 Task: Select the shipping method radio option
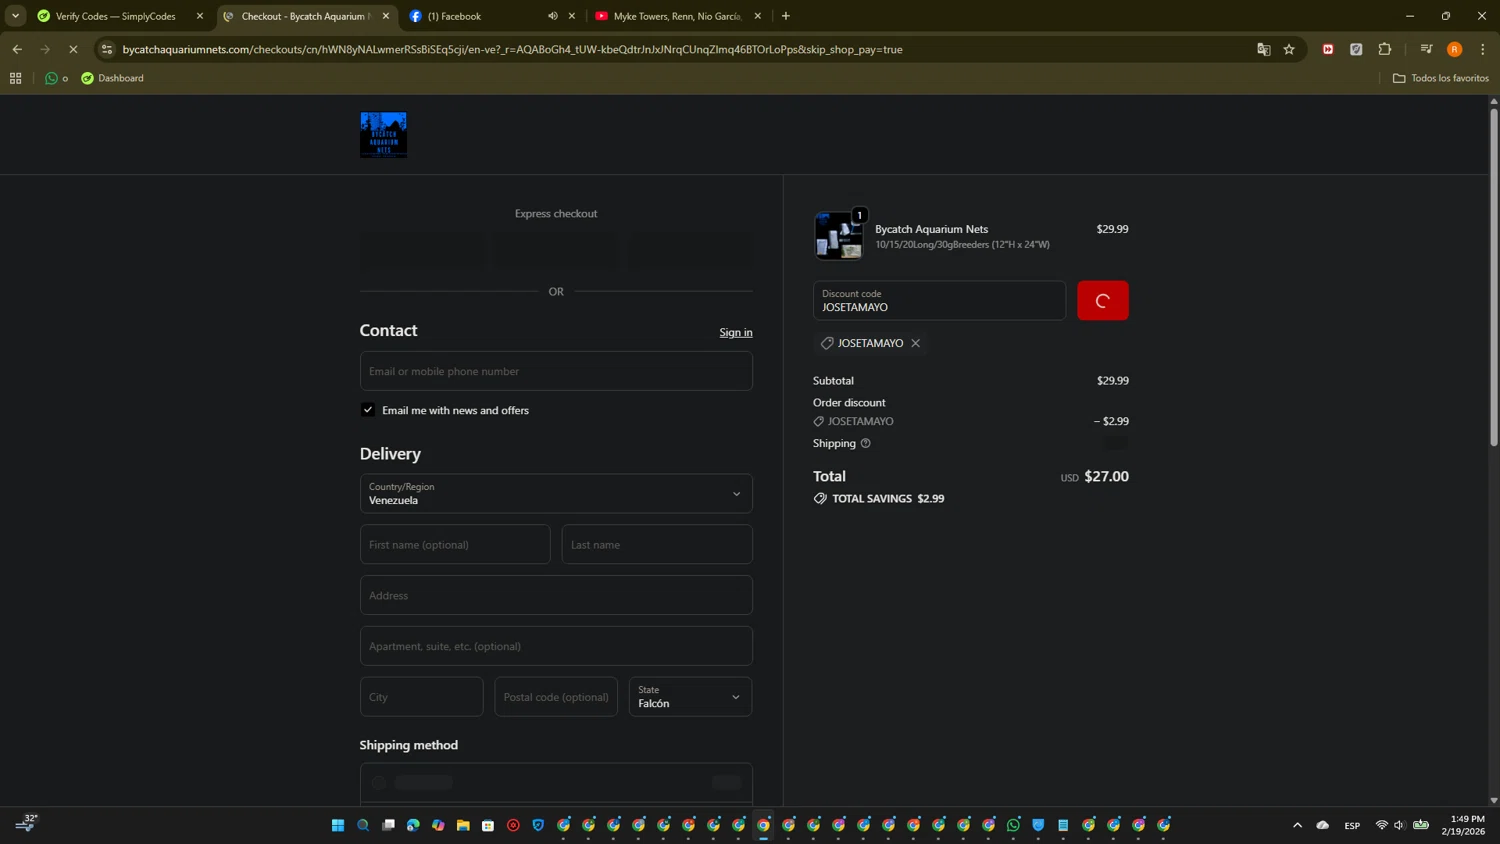[x=379, y=783]
